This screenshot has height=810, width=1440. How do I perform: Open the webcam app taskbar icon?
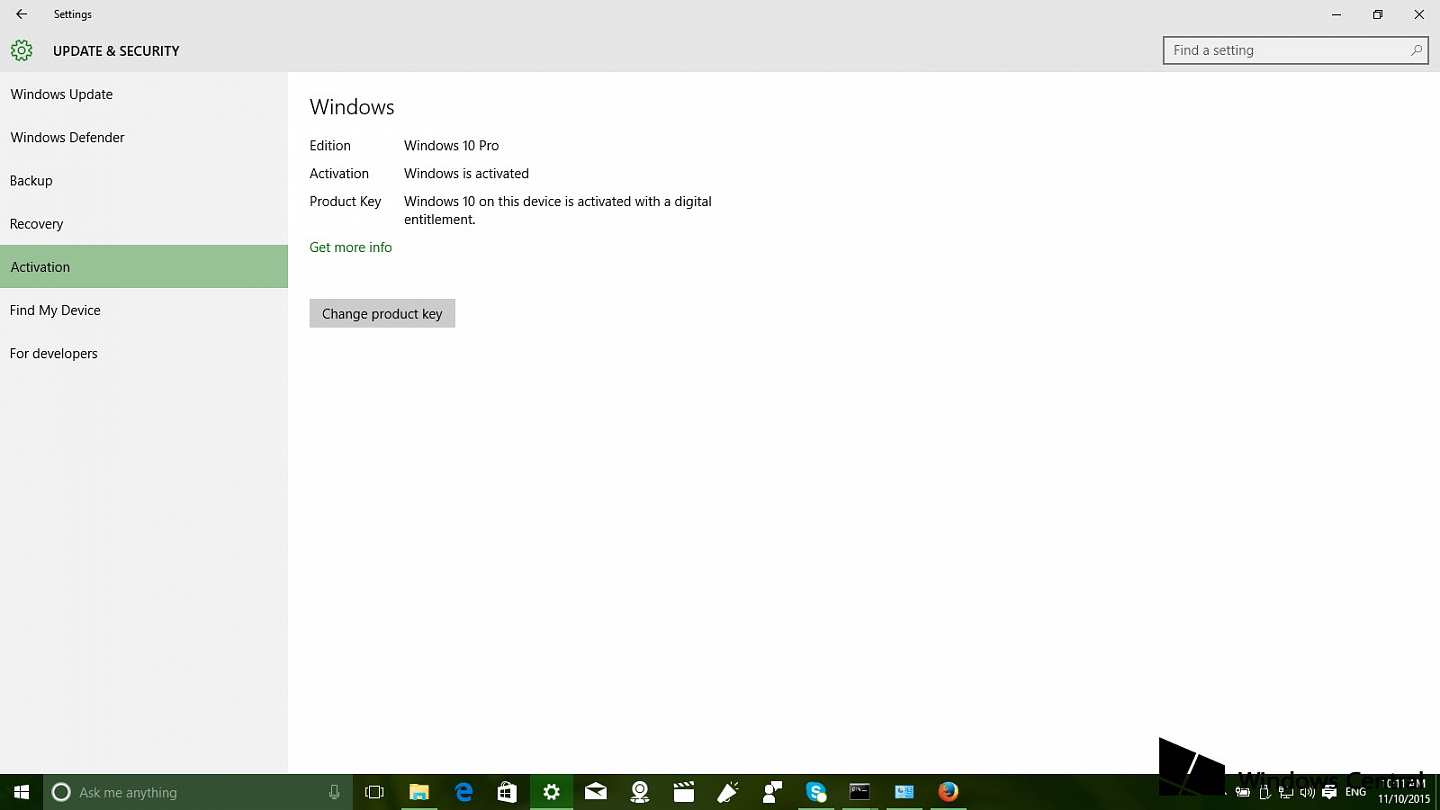(640, 792)
